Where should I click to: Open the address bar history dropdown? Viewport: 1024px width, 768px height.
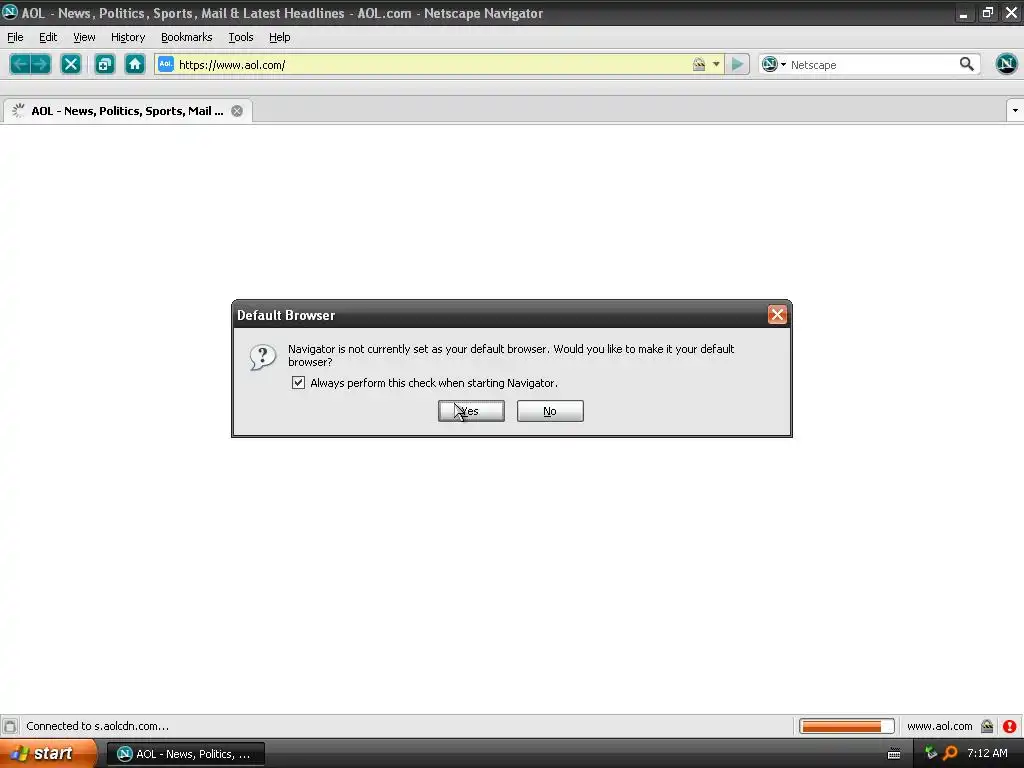[716, 64]
